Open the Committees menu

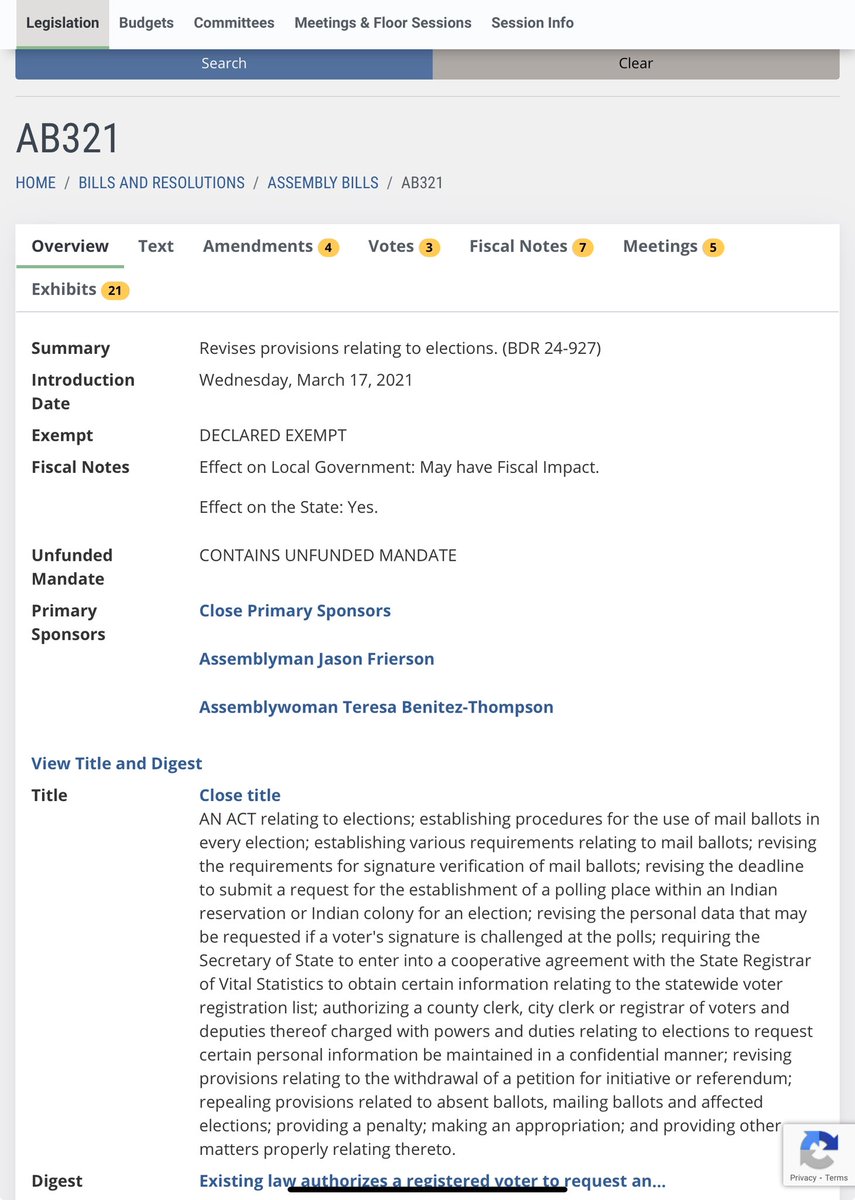tap(234, 23)
